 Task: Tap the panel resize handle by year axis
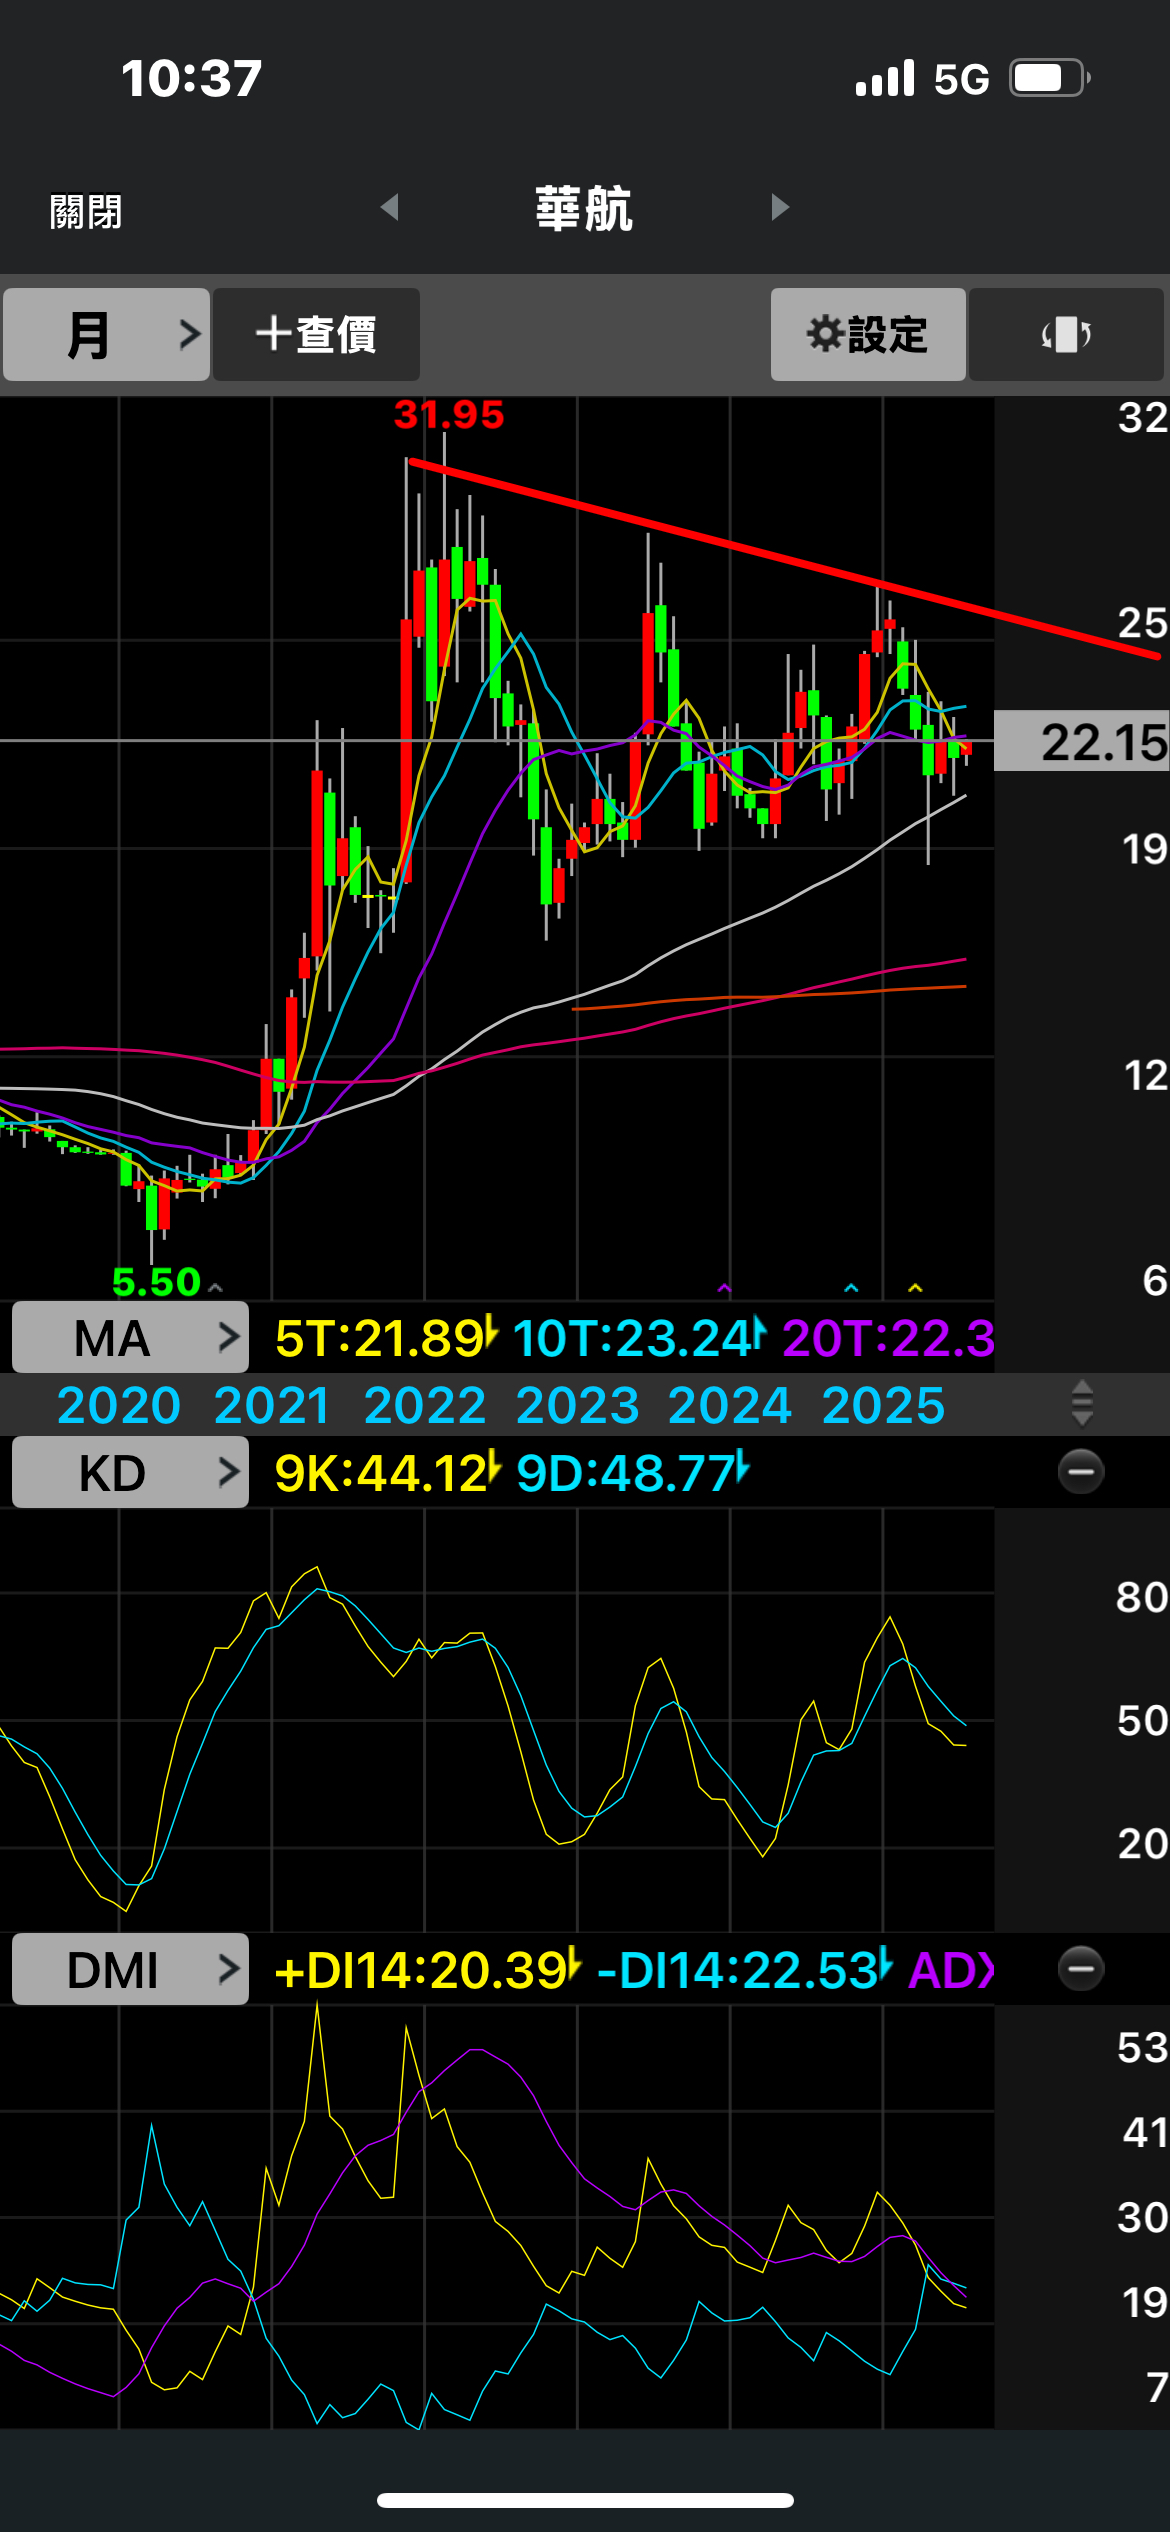point(1082,1404)
